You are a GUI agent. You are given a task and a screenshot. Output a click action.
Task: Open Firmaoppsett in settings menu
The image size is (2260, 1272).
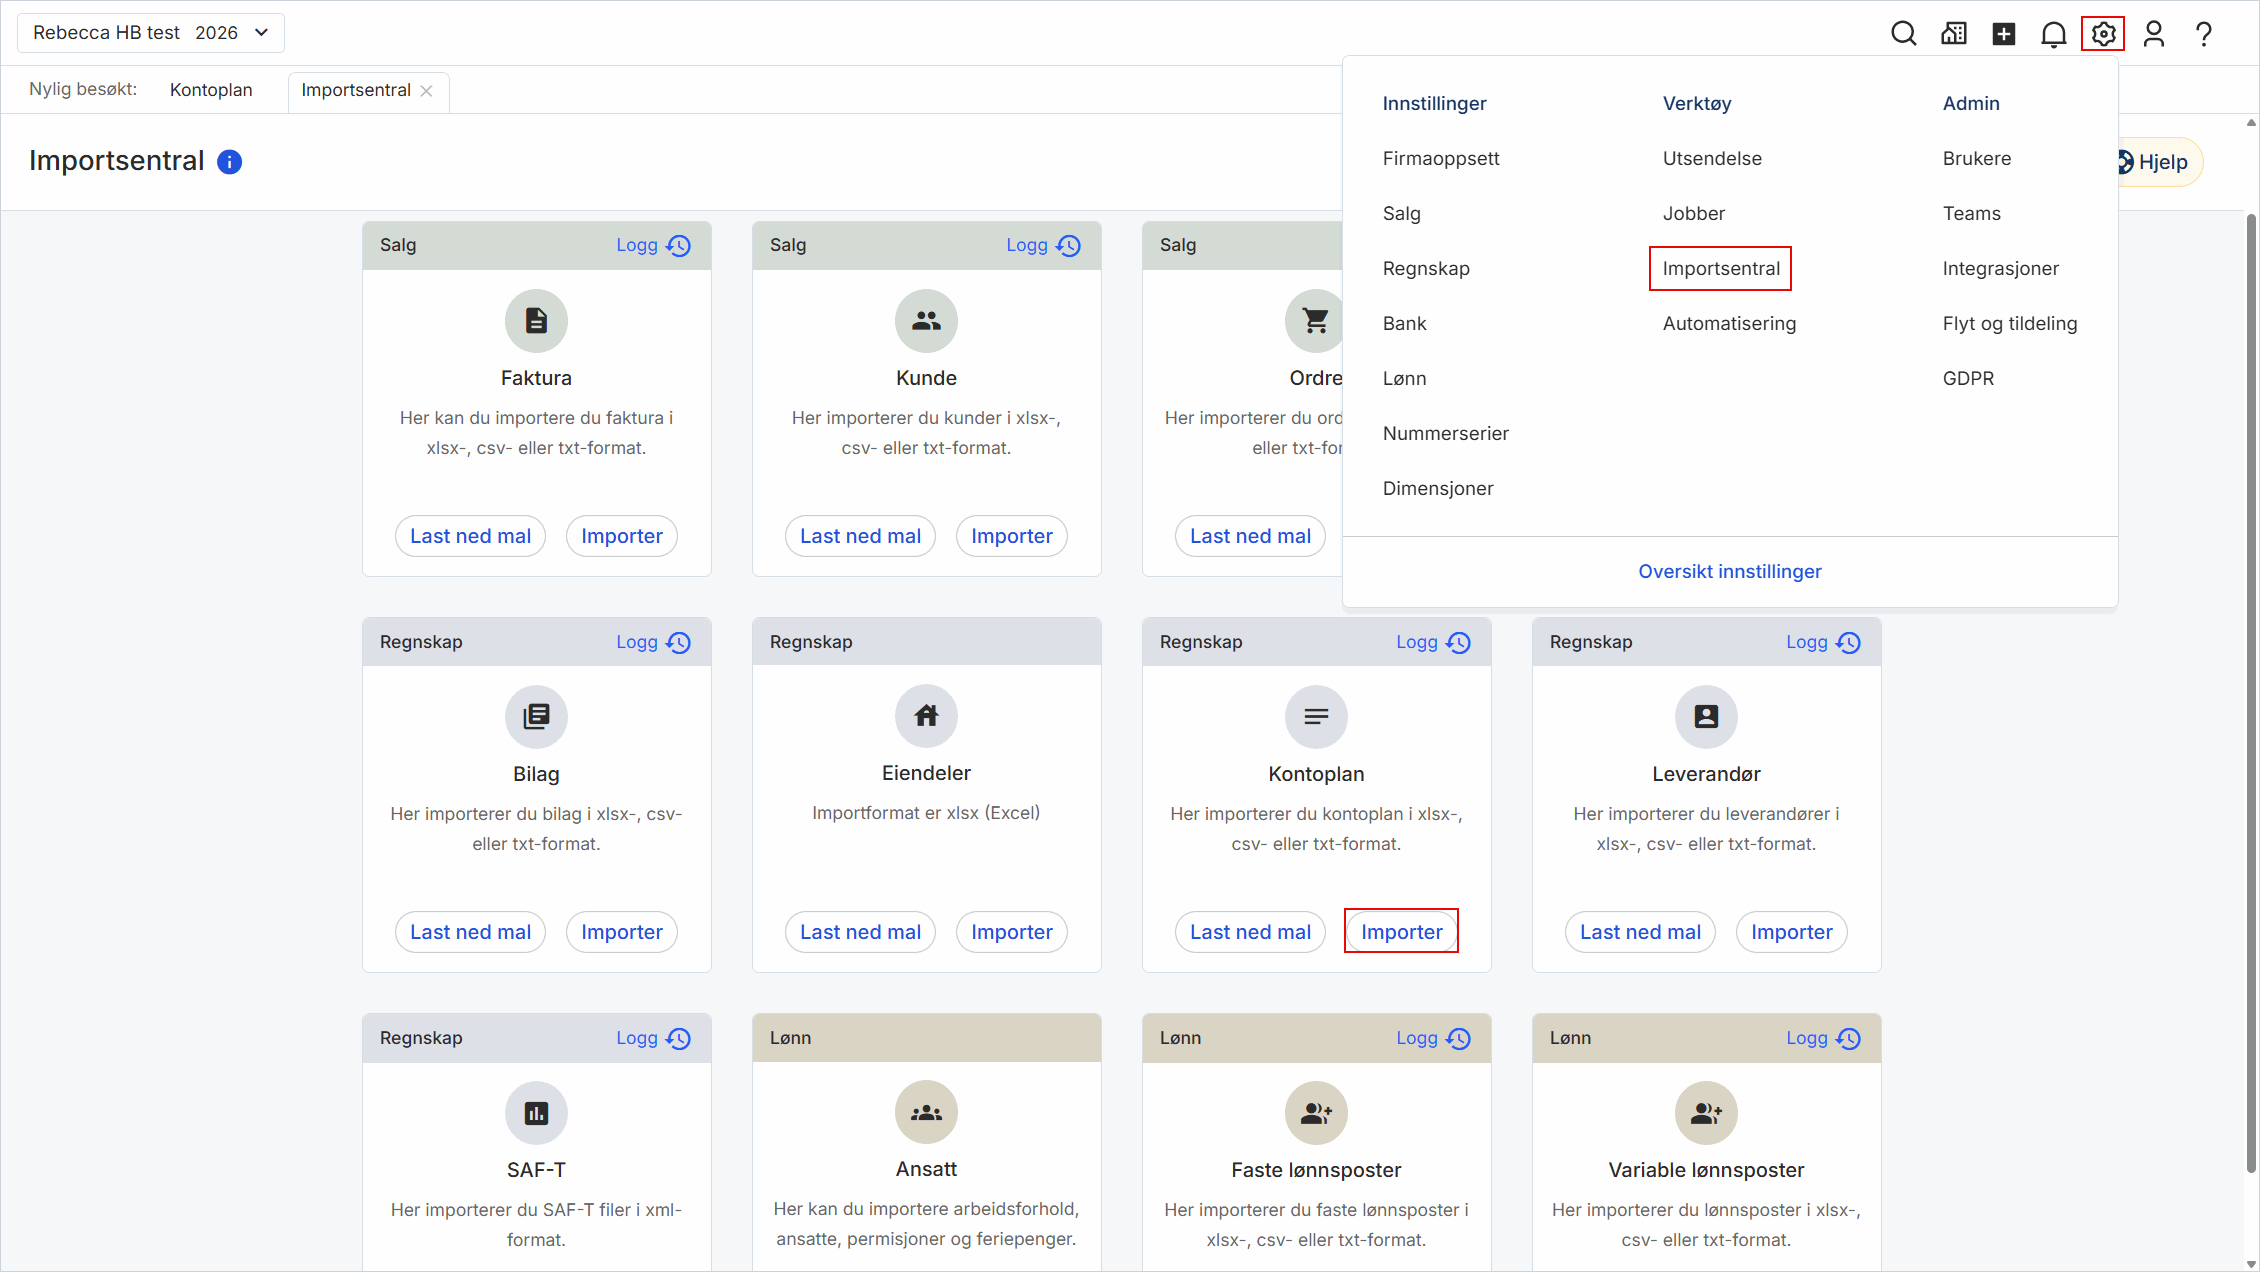[1440, 158]
